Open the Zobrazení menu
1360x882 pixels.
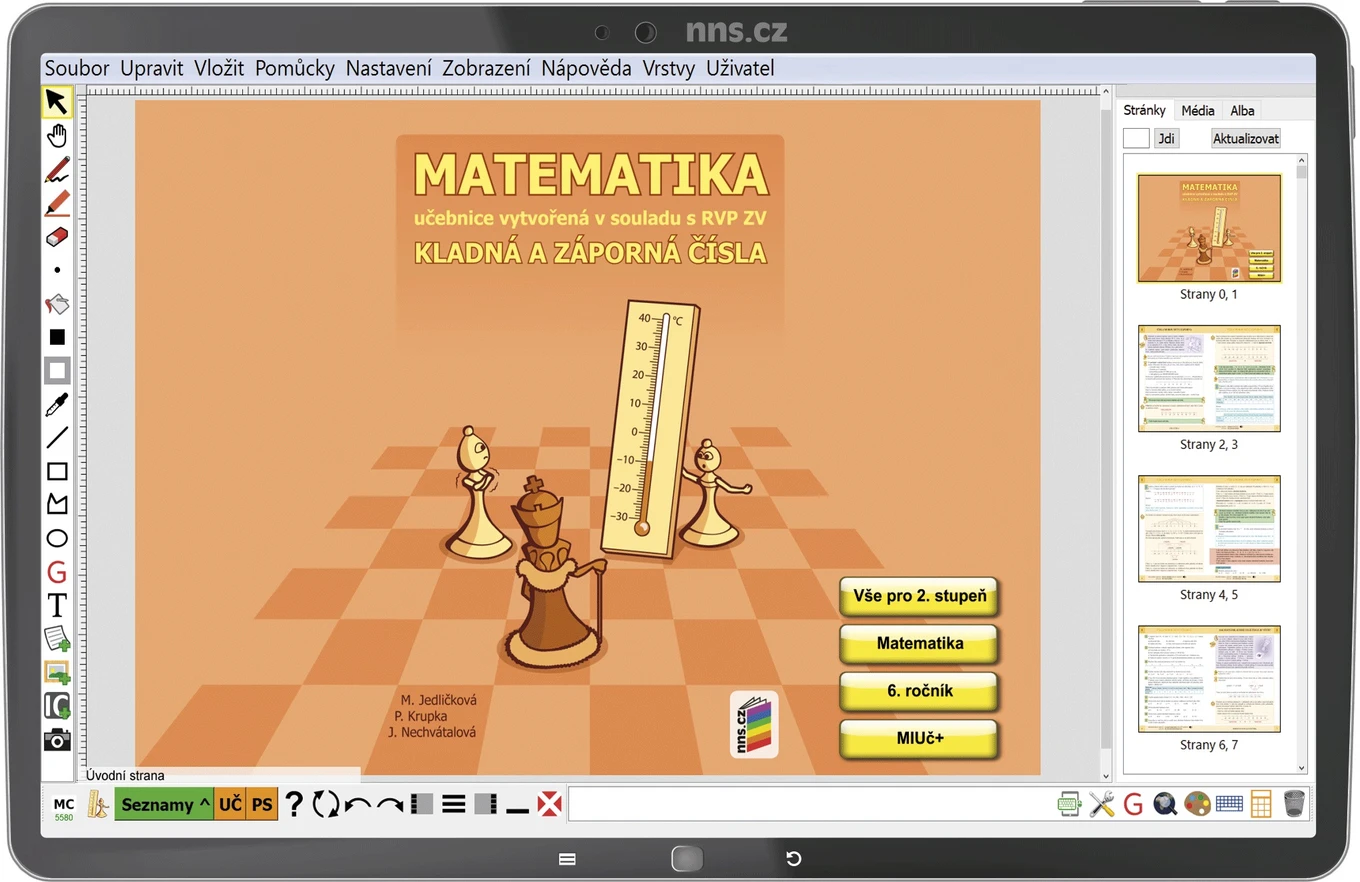tap(486, 68)
